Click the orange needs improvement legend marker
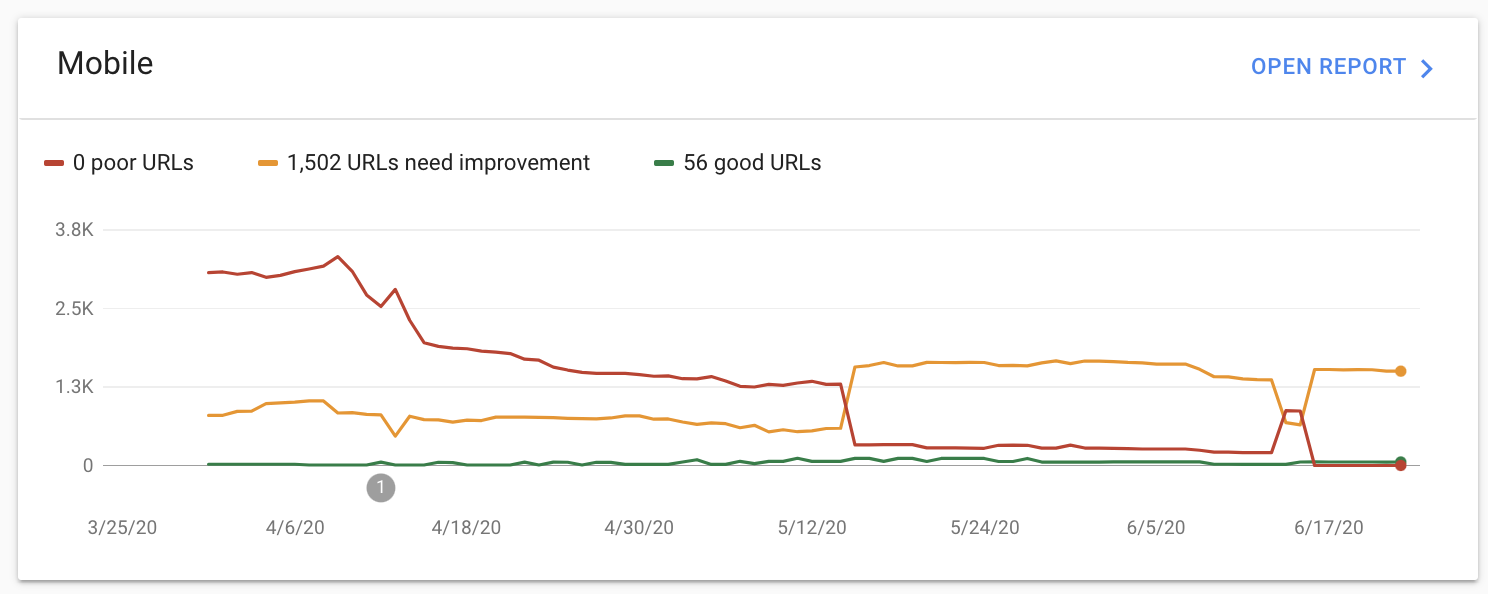 click(266, 162)
